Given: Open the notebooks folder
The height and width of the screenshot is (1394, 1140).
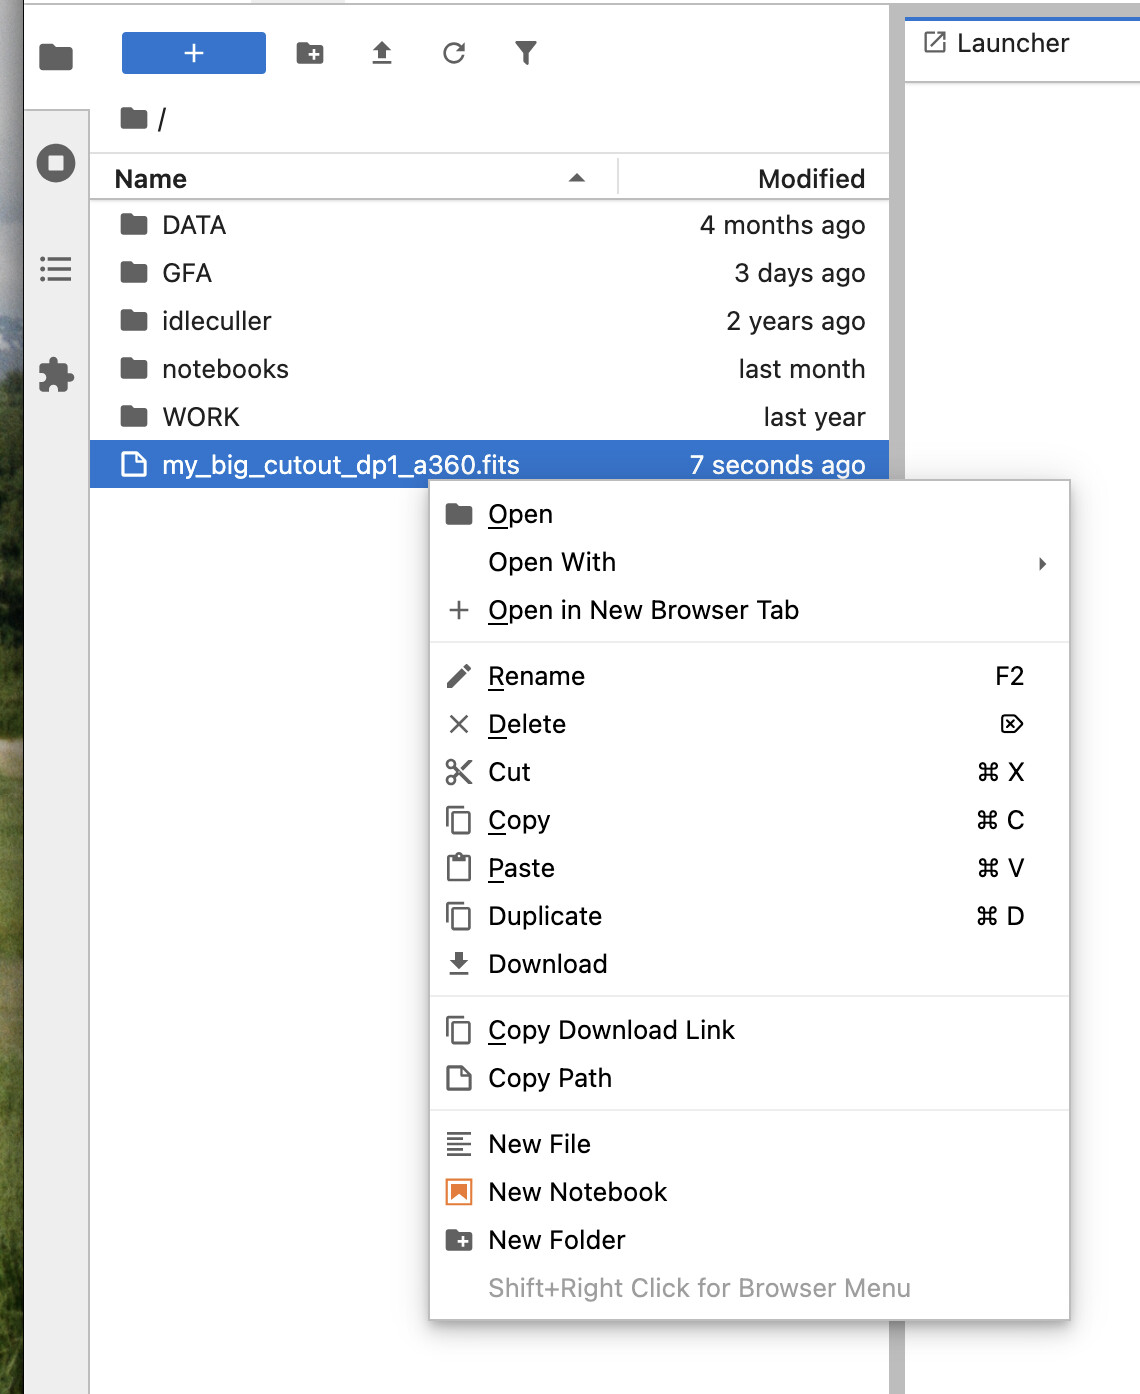Looking at the screenshot, I should tap(225, 369).
